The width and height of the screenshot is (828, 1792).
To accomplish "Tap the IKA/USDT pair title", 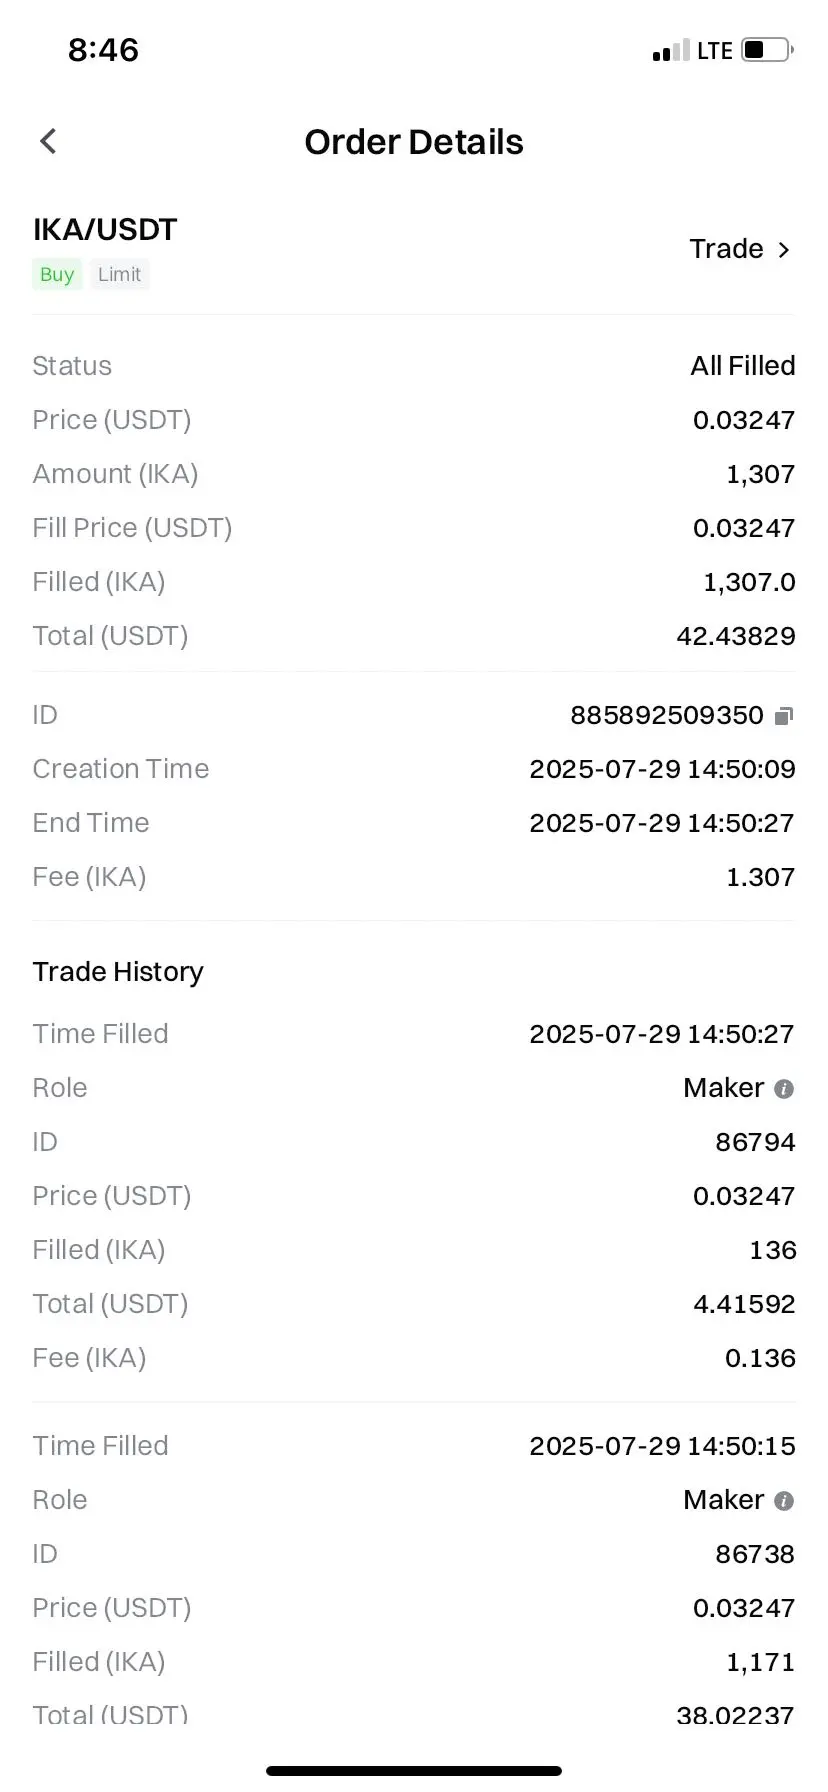I will click(x=105, y=229).
